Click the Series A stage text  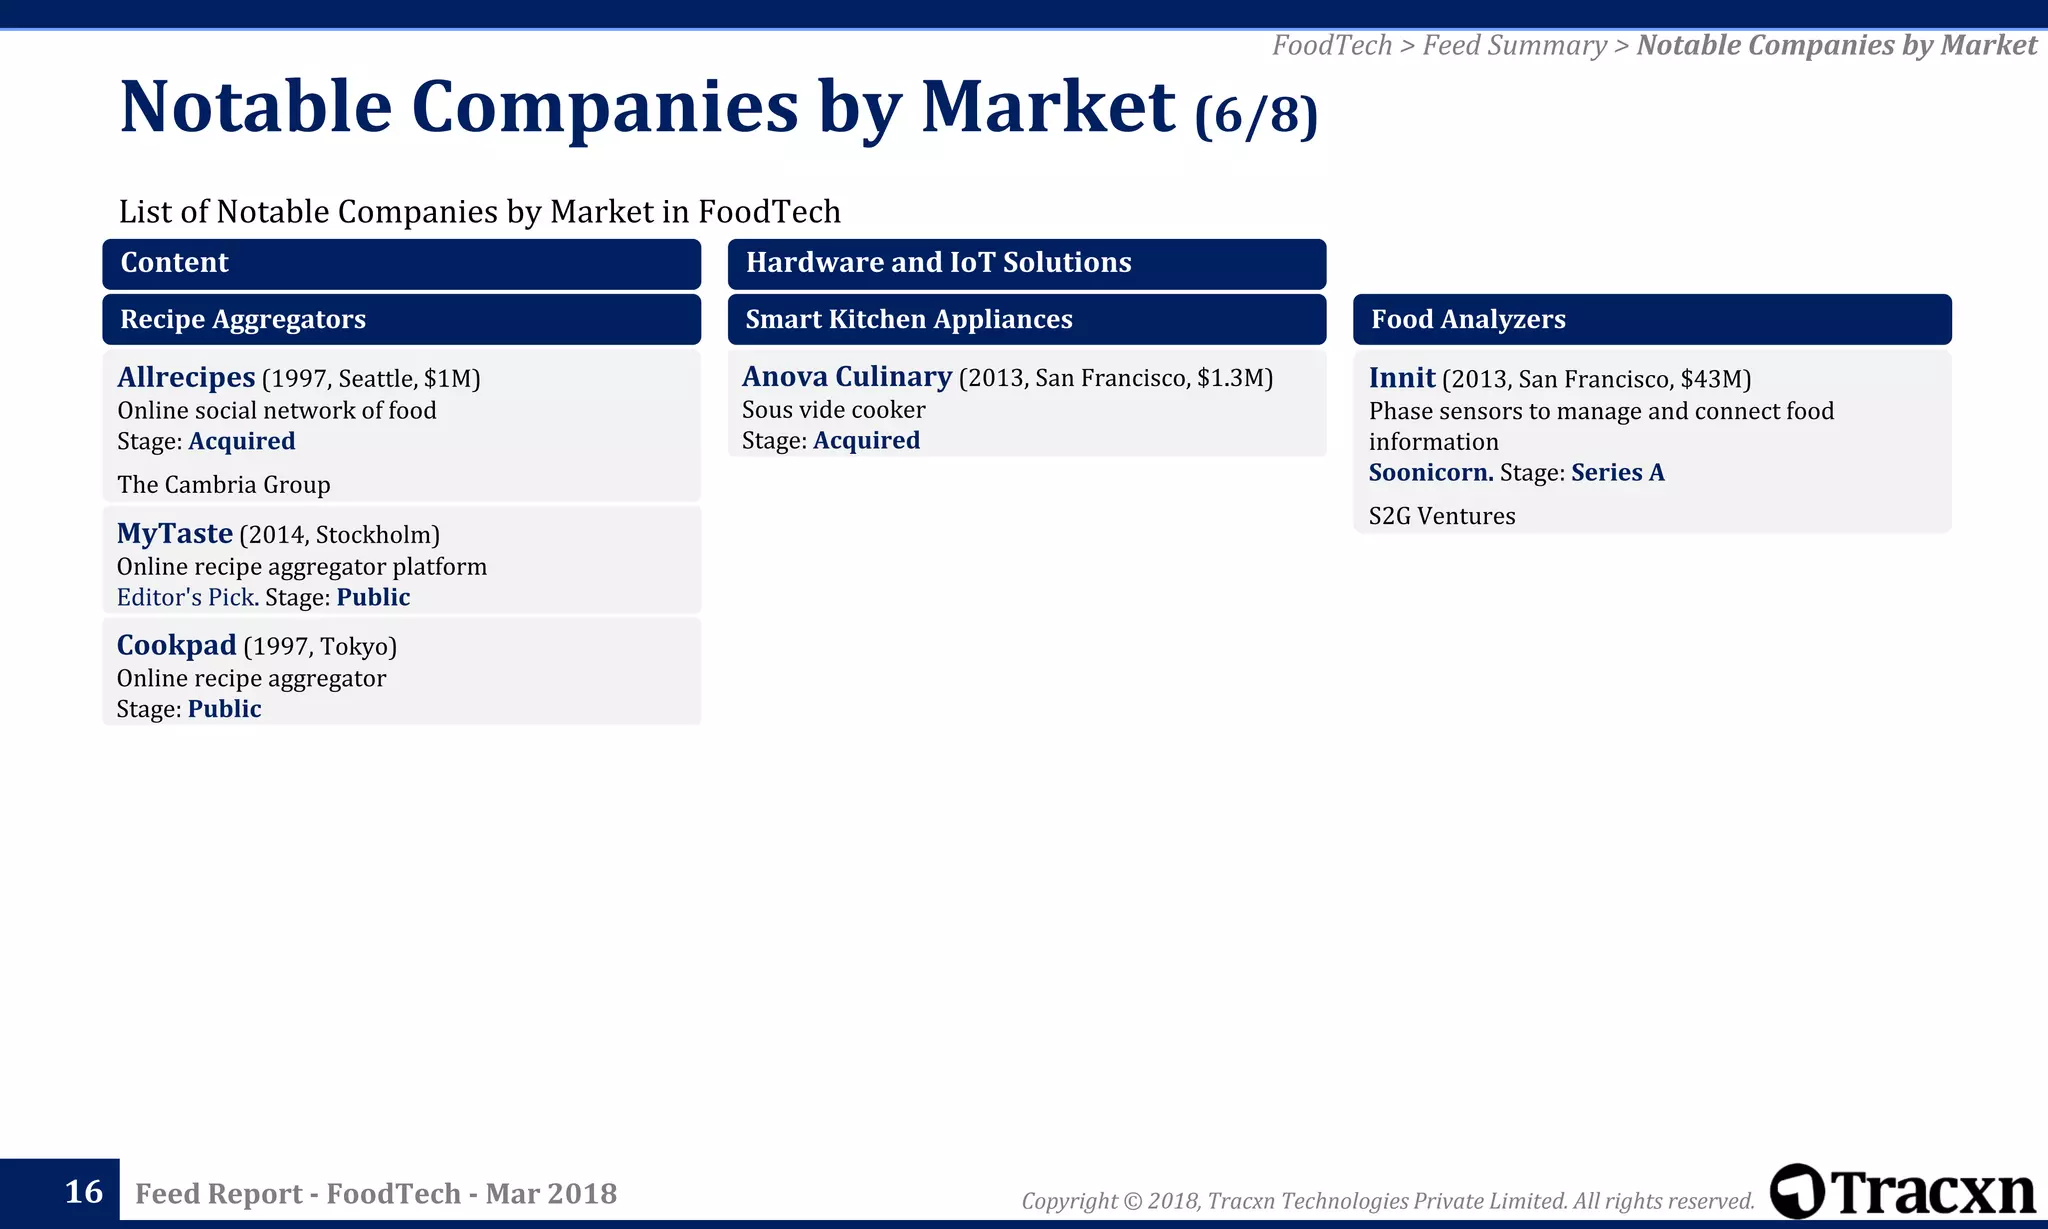click(x=1618, y=472)
